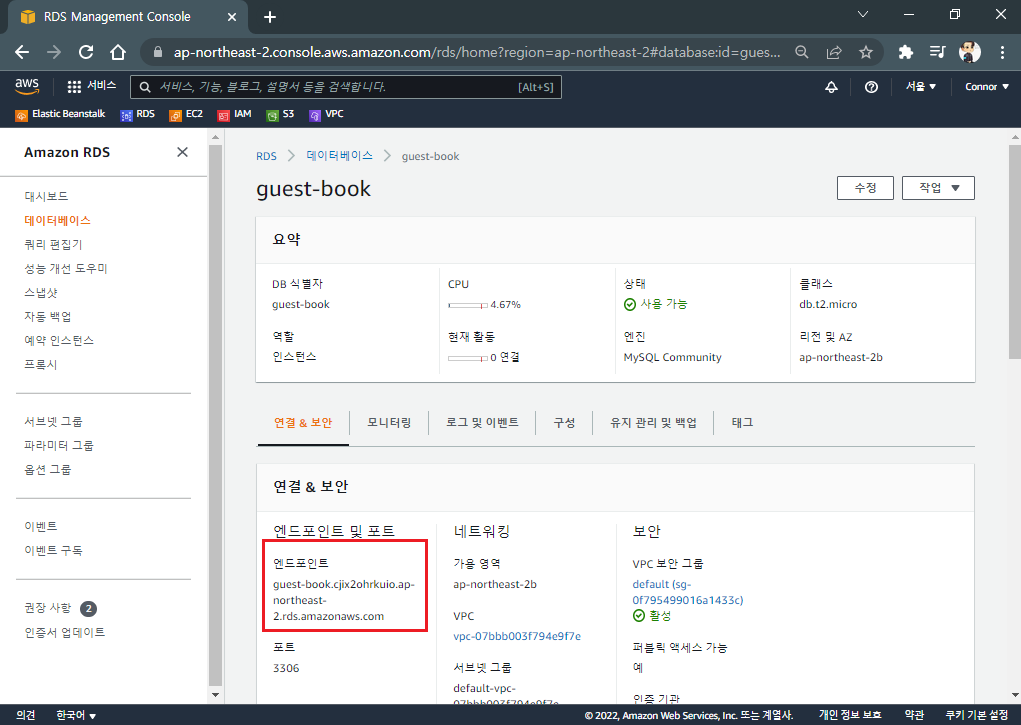This screenshot has height=725, width=1021.
Task: Click RDS breadcrumb link
Action: coord(266,156)
